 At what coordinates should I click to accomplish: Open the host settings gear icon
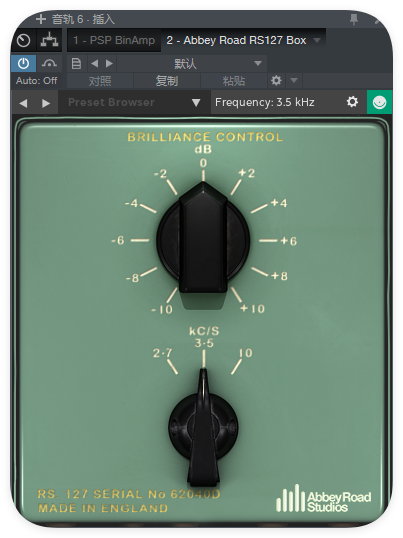coord(276,81)
